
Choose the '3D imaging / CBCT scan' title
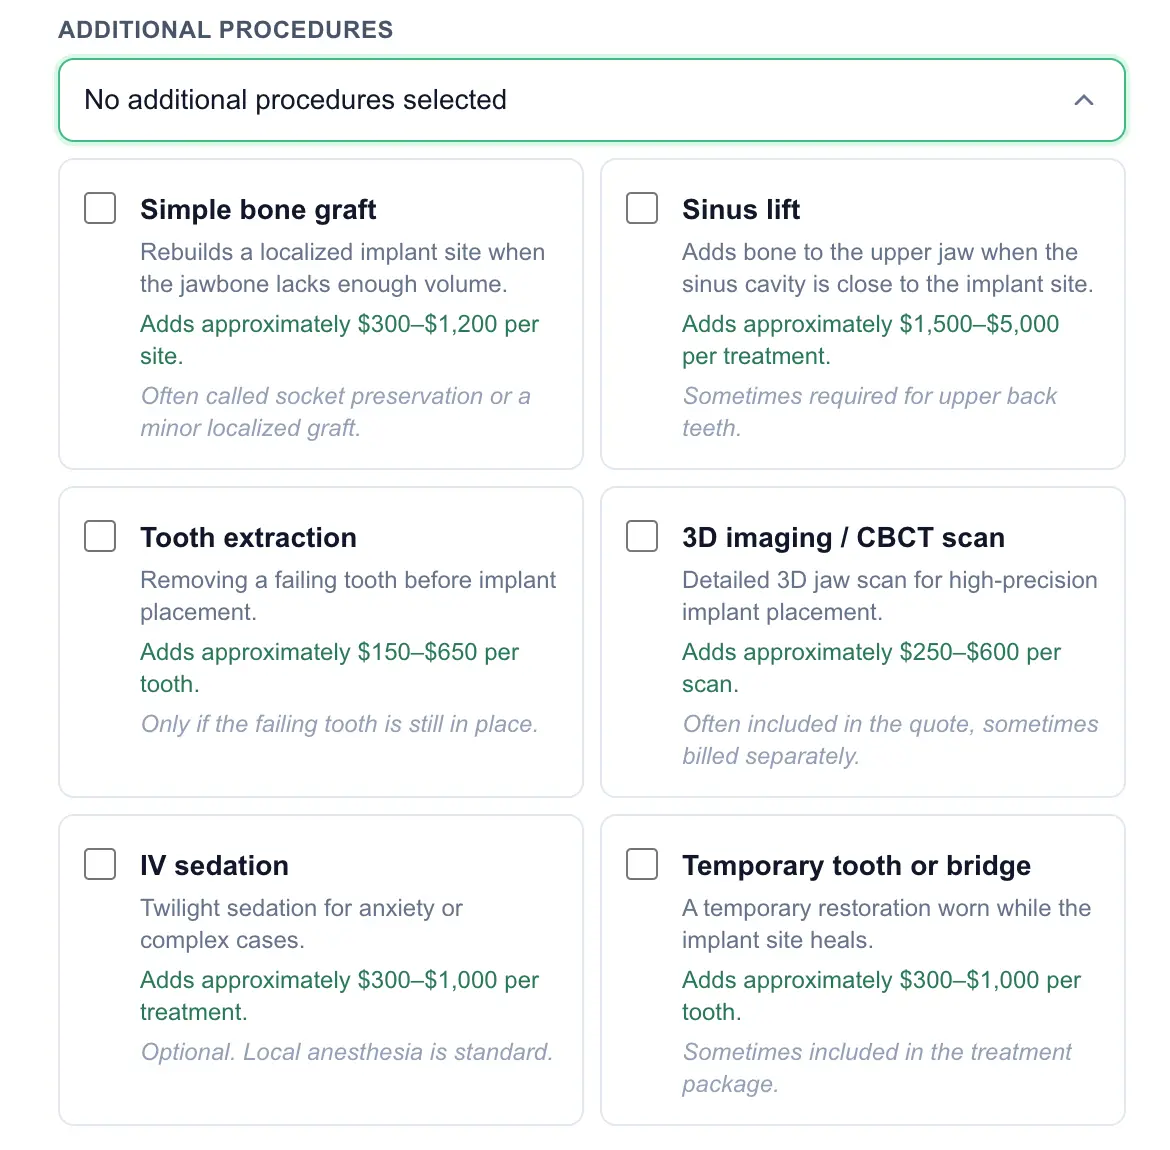click(843, 537)
